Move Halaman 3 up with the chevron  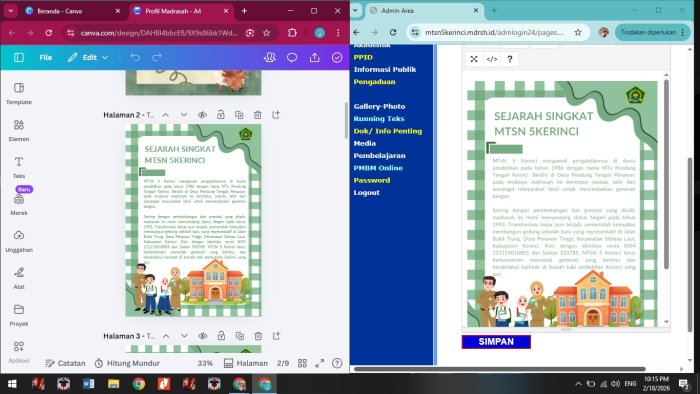click(x=166, y=336)
